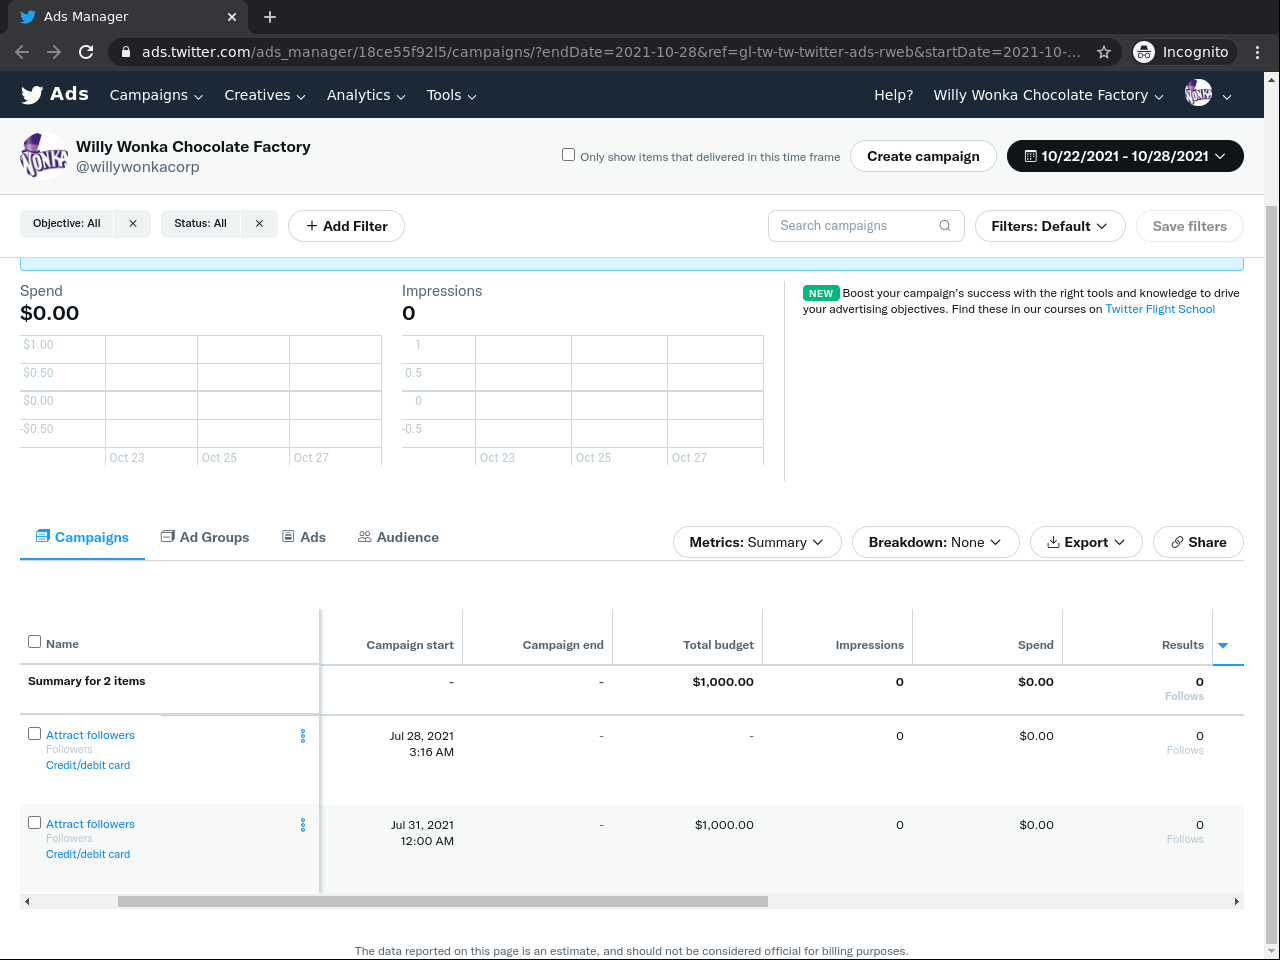Click the Twitter Ads bird logo
The height and width of the screenshot is (960, 1280).
click(x=32, y=95)
